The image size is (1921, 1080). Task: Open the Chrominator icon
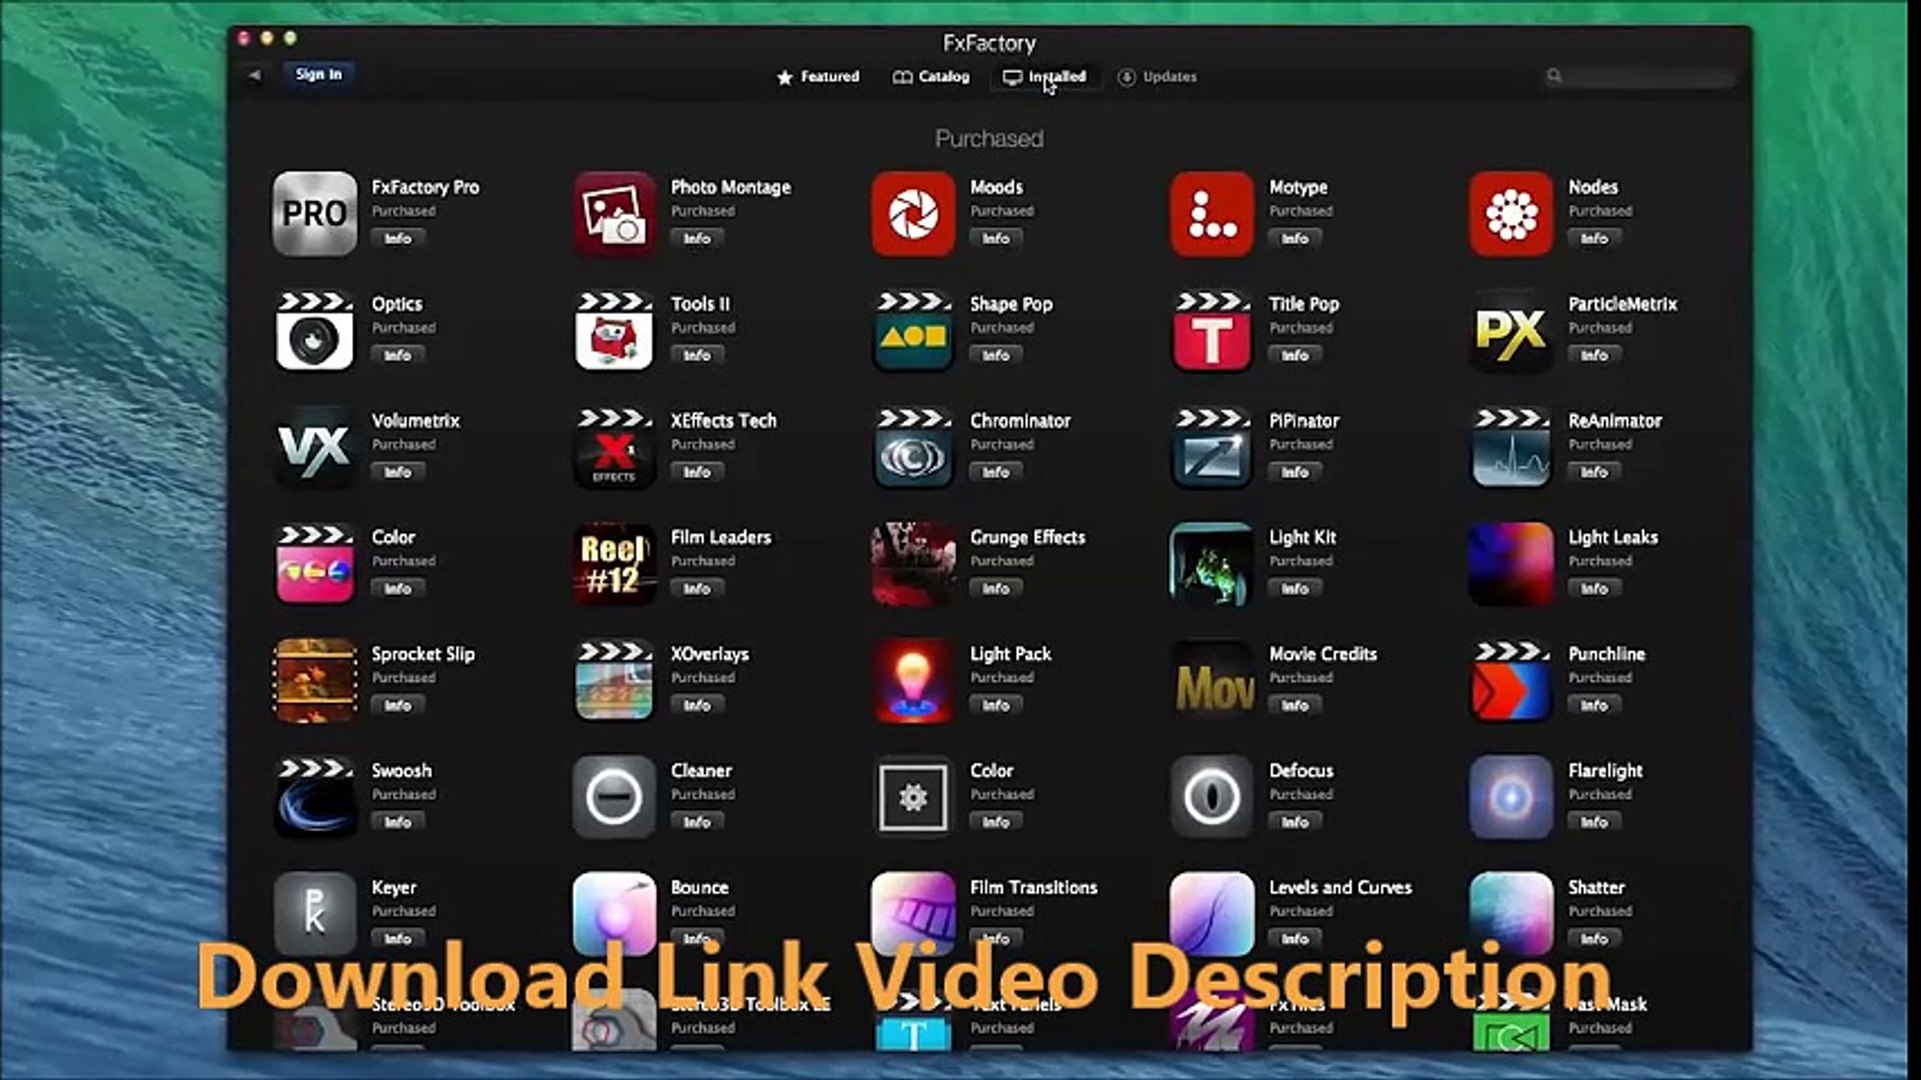[913, 447]
